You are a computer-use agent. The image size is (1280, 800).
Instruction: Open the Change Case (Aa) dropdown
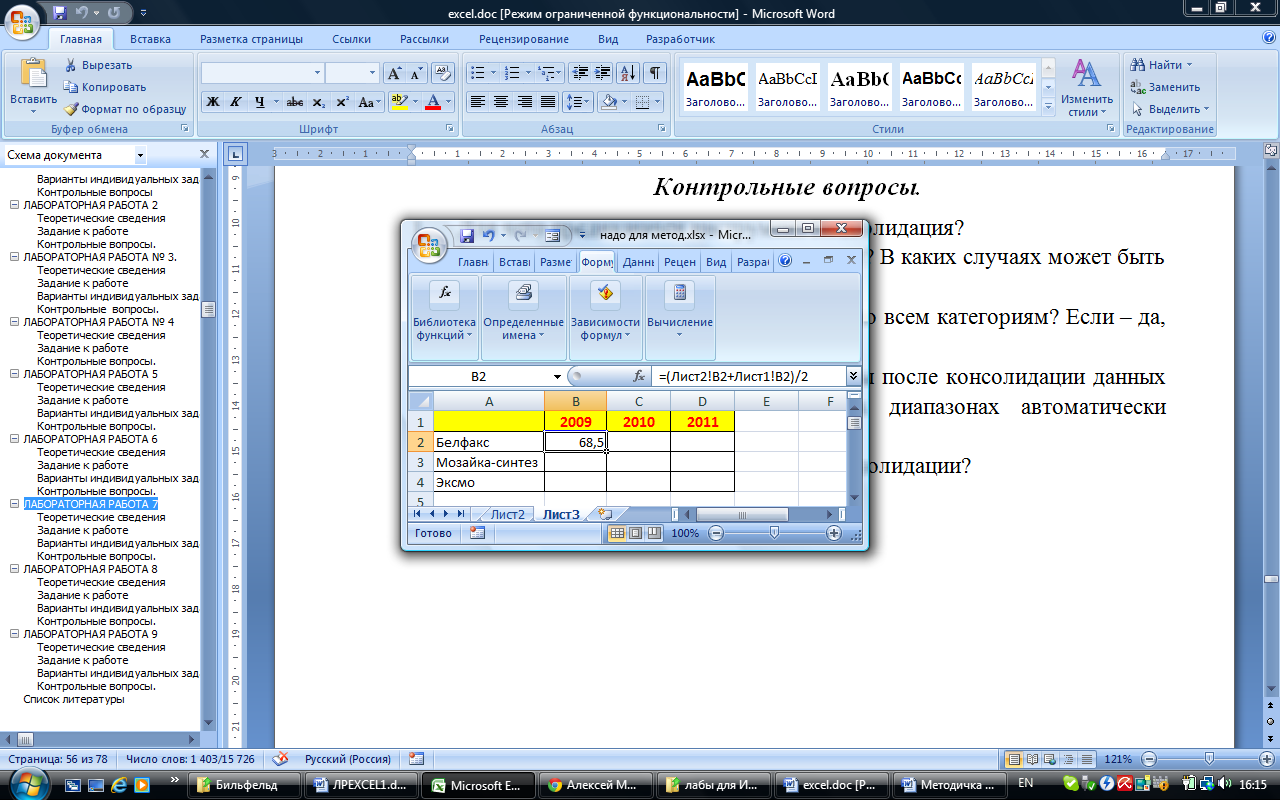pos(369,102)
